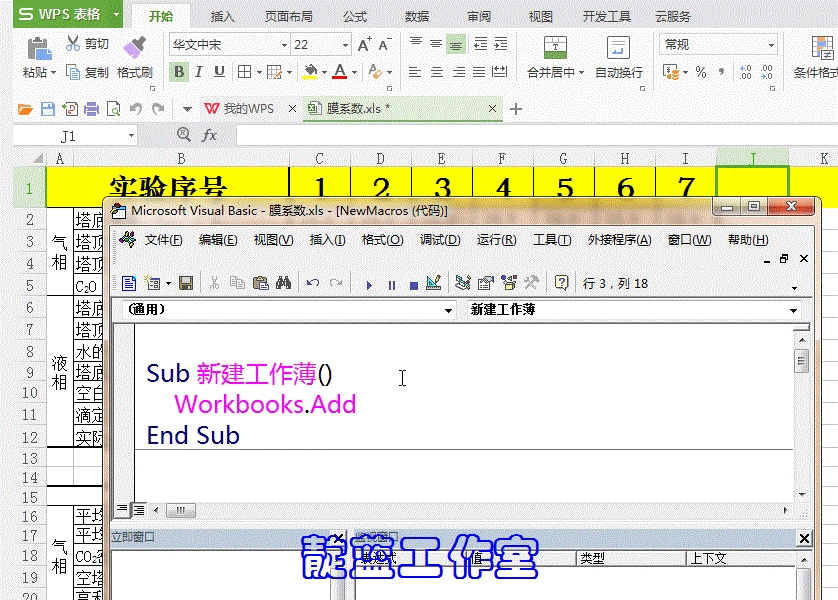Click the Undo icon in the VBA toolbar
838x600 pixels.
(x=311, y=283)
